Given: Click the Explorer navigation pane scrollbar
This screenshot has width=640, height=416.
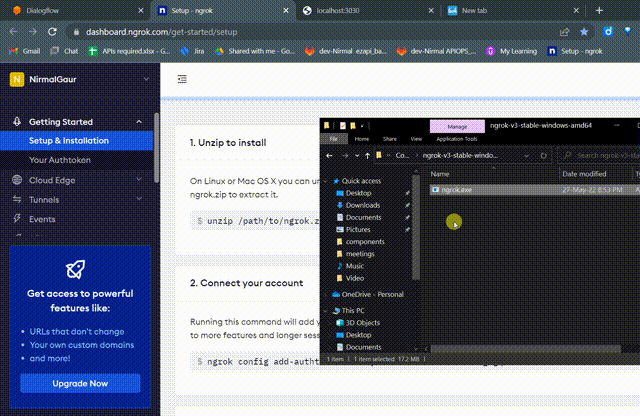Looking at the screenshot, I should [416, 227].
